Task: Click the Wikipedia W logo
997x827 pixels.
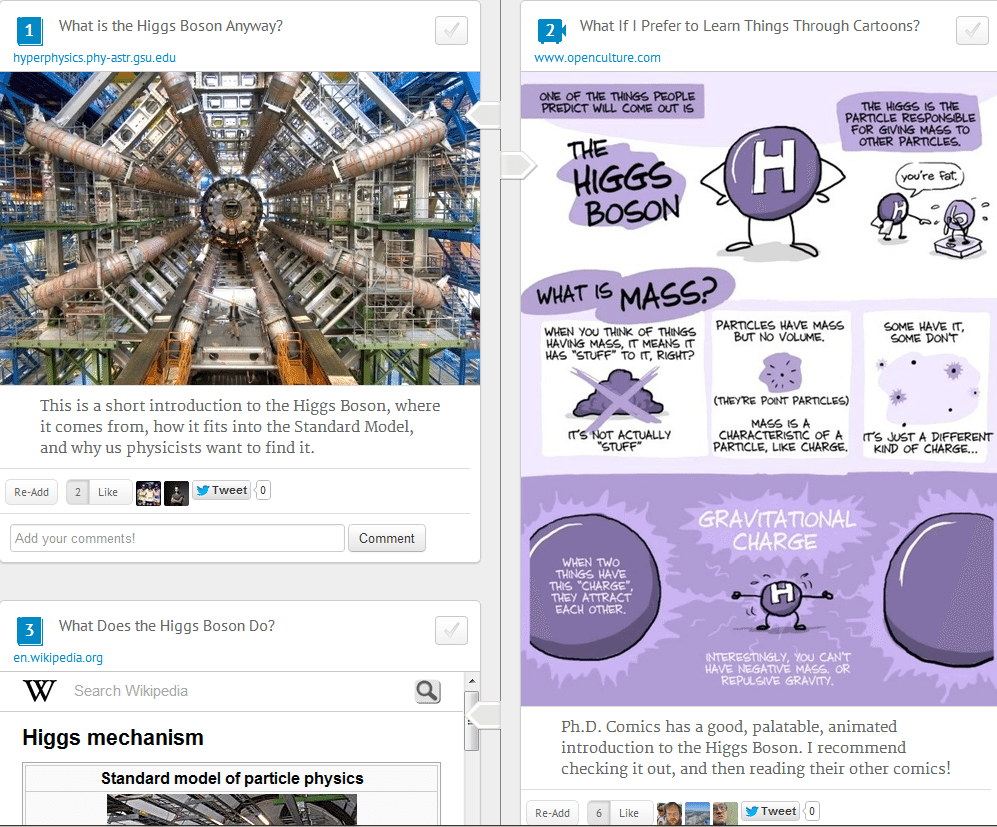Action: 39,690
